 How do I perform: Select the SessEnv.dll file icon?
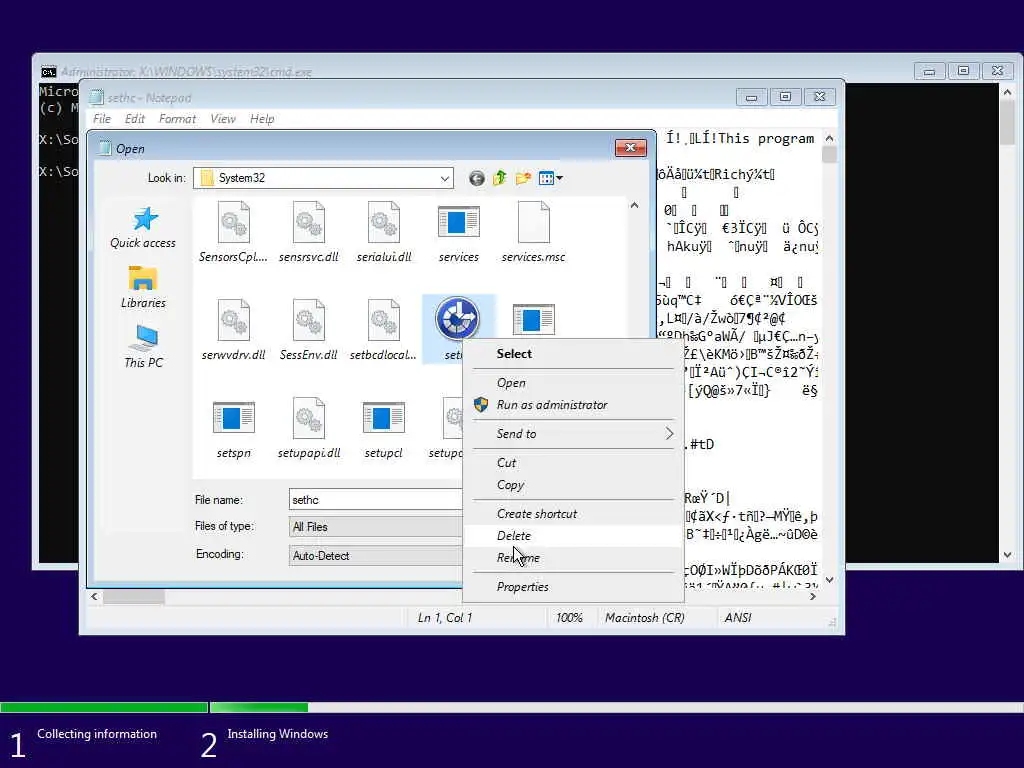pyautogui.click(x=308, y=321)
